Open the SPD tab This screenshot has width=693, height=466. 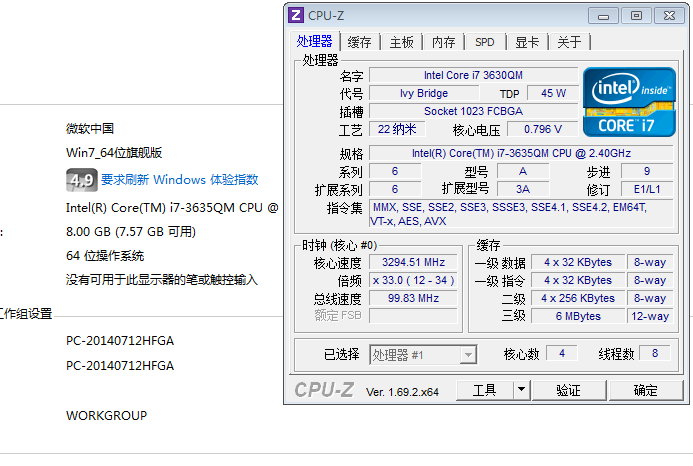coord(485,42)
